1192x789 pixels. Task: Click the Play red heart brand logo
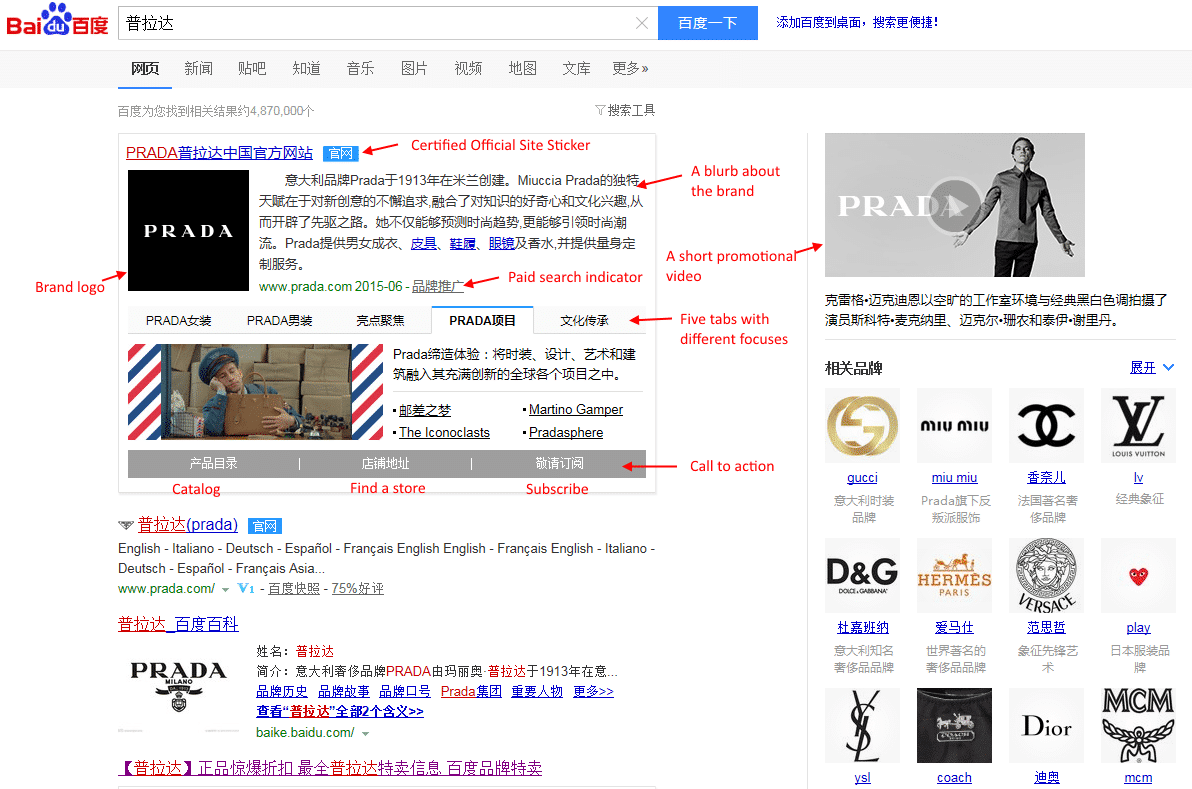click(1138, 575)
